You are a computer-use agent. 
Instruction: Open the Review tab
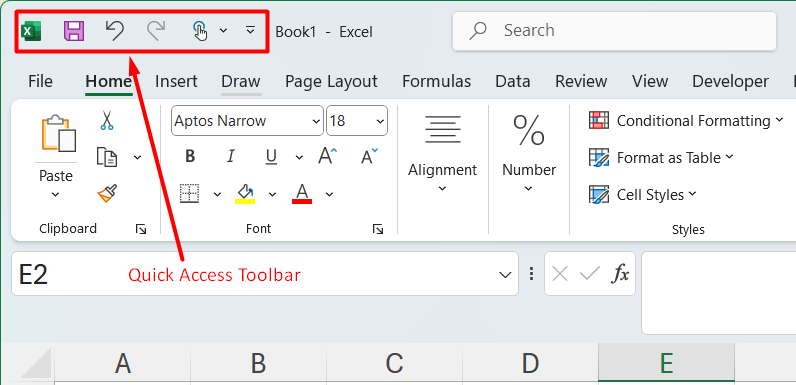[x=581, y=81]
